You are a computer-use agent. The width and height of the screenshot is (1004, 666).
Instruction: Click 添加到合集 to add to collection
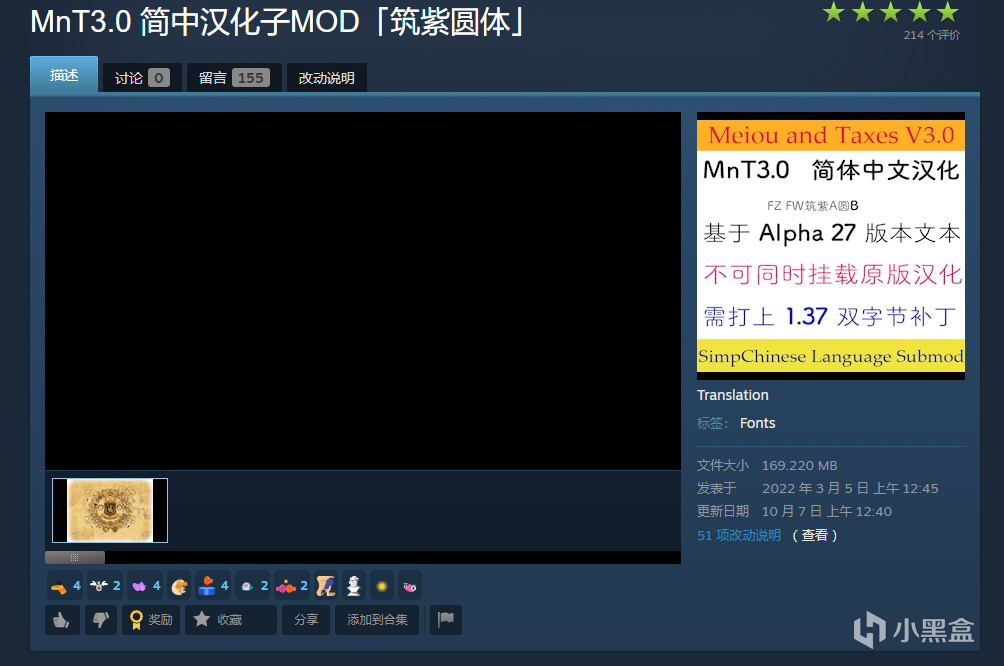(376, 620)
